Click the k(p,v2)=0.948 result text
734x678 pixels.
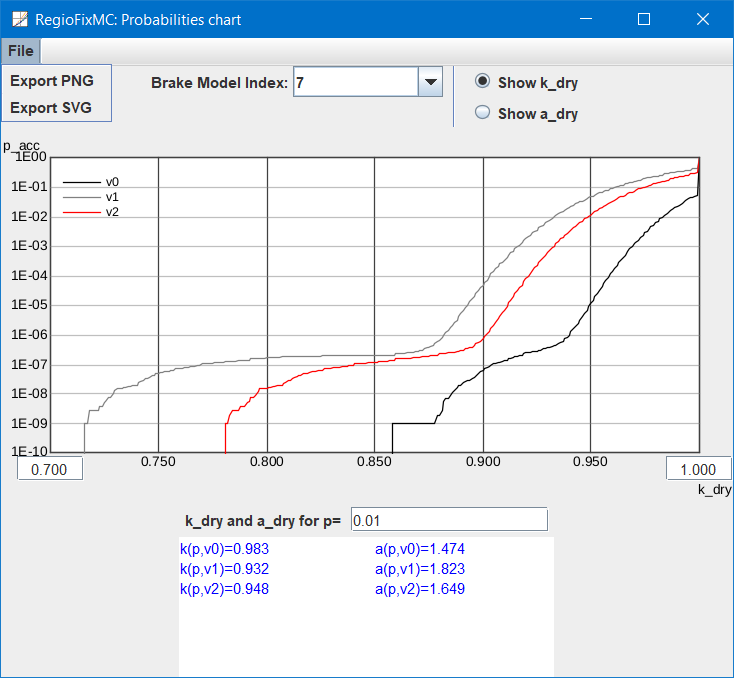(x=224, y=589)
